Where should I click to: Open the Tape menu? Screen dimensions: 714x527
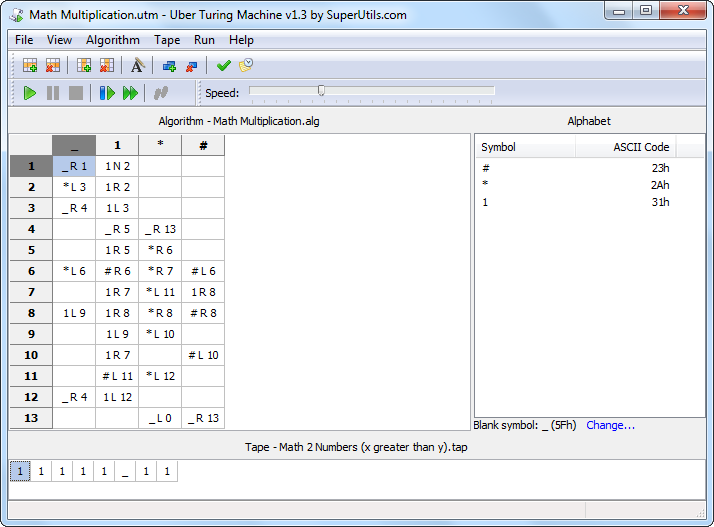tap(167, 40)
